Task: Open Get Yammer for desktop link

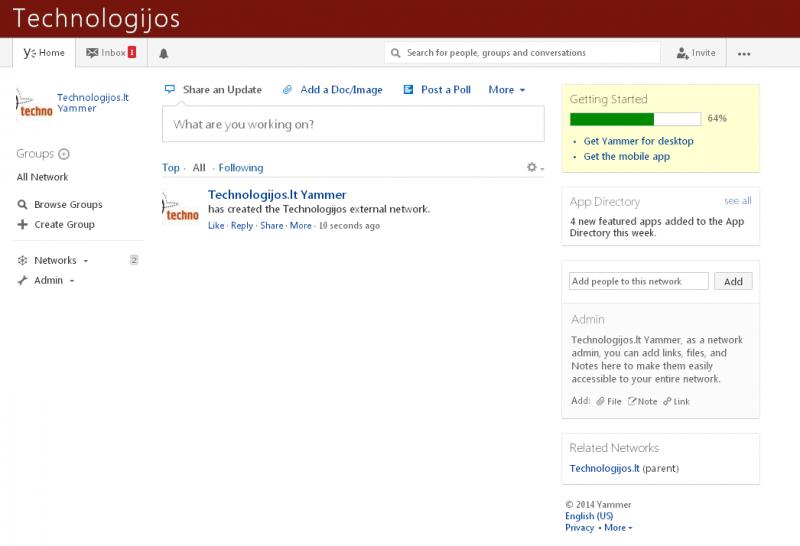Action: click(638, 141)
